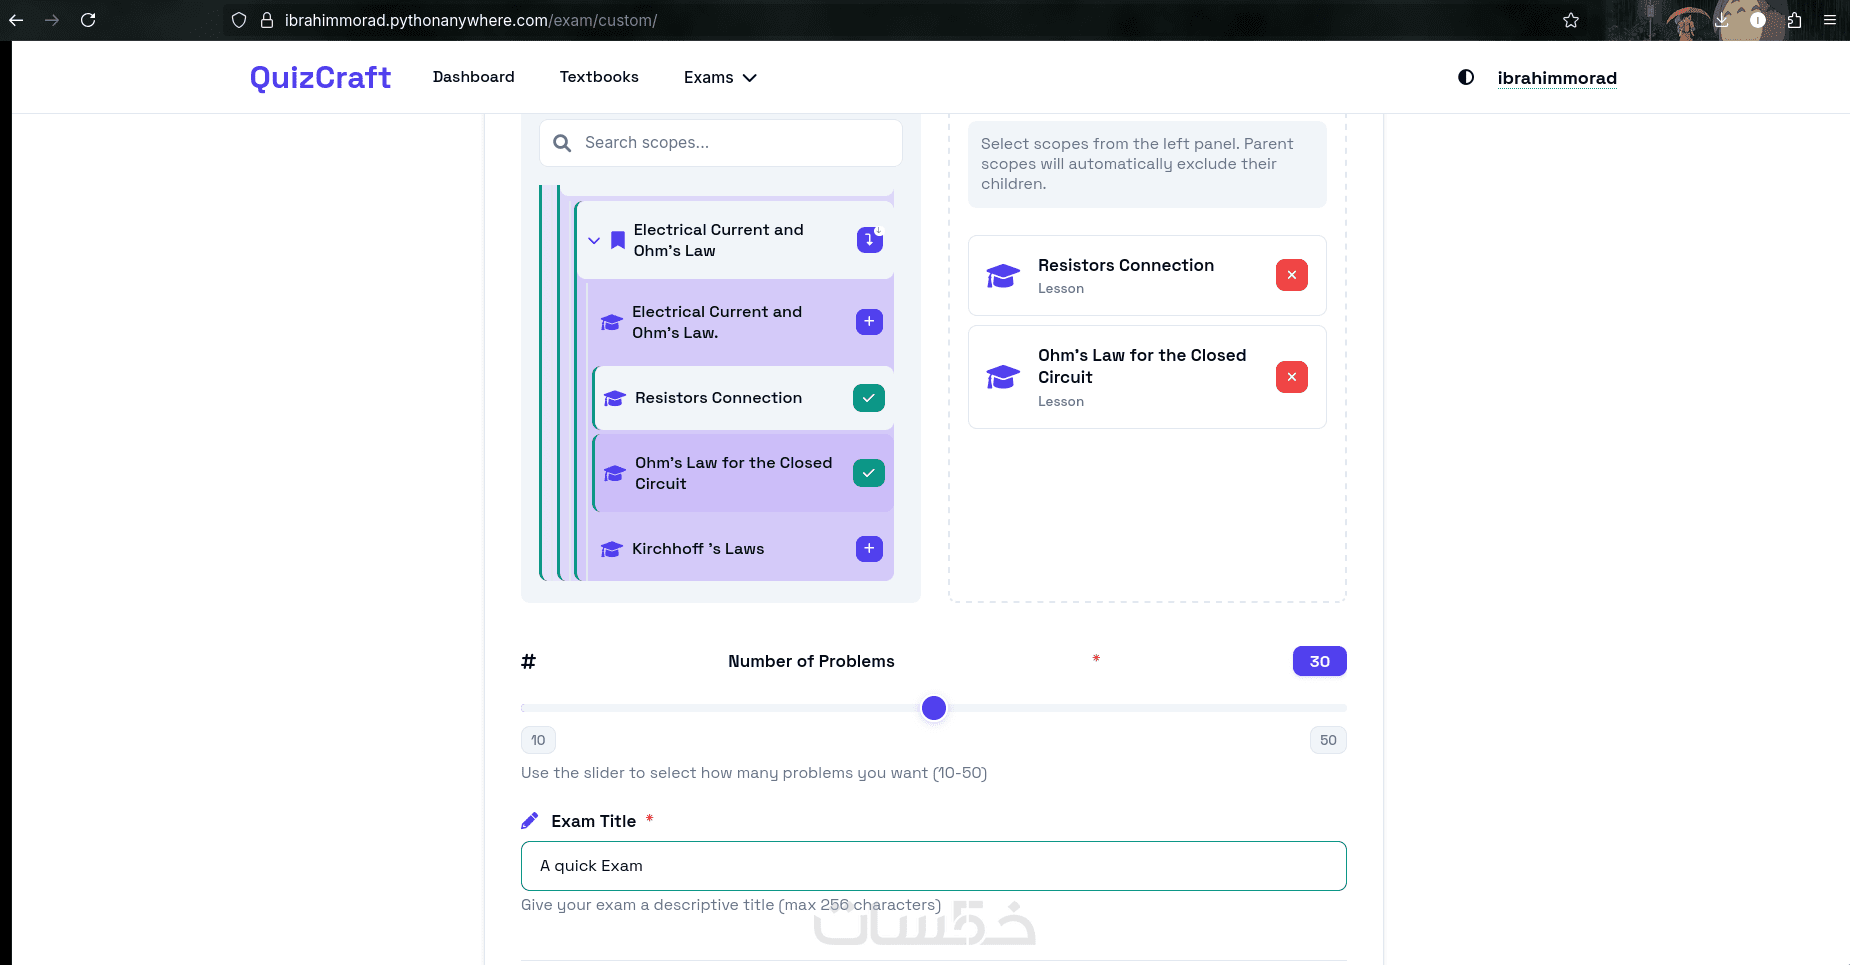Click the bookmark icon beside the chapter title

(618, 240)
